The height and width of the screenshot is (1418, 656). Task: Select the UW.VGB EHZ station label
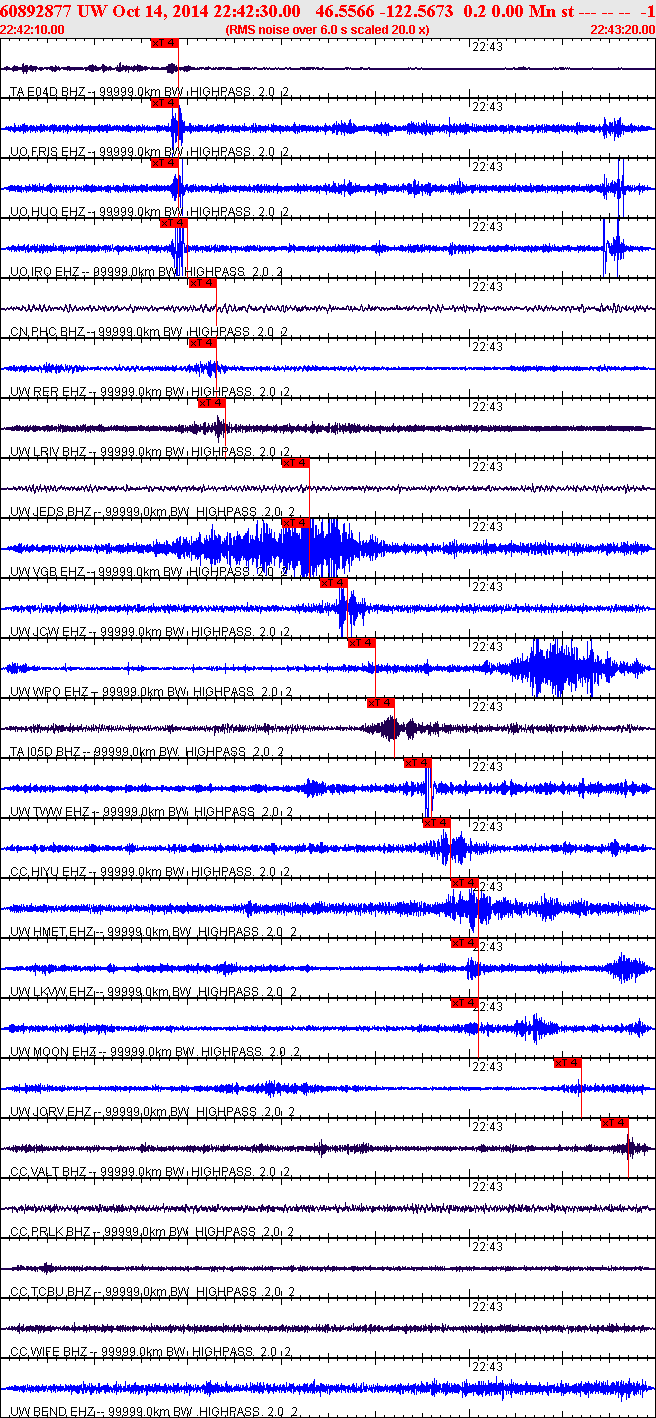(47, 571)
